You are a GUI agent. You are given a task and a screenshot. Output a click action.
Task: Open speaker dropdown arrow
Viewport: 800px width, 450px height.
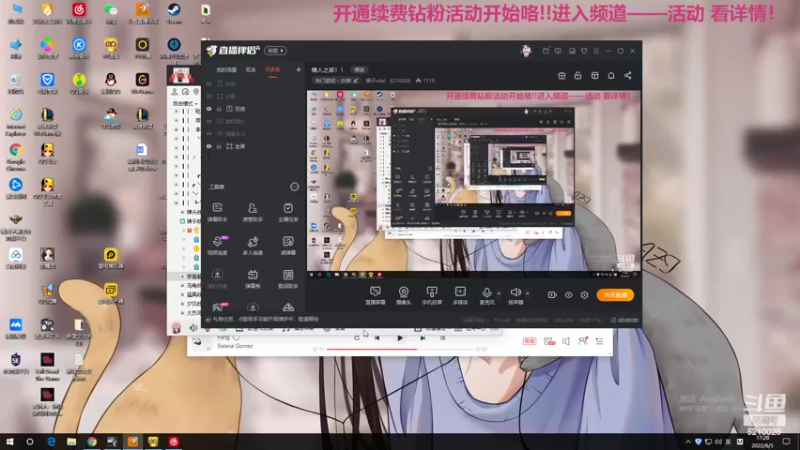point(528,293)
